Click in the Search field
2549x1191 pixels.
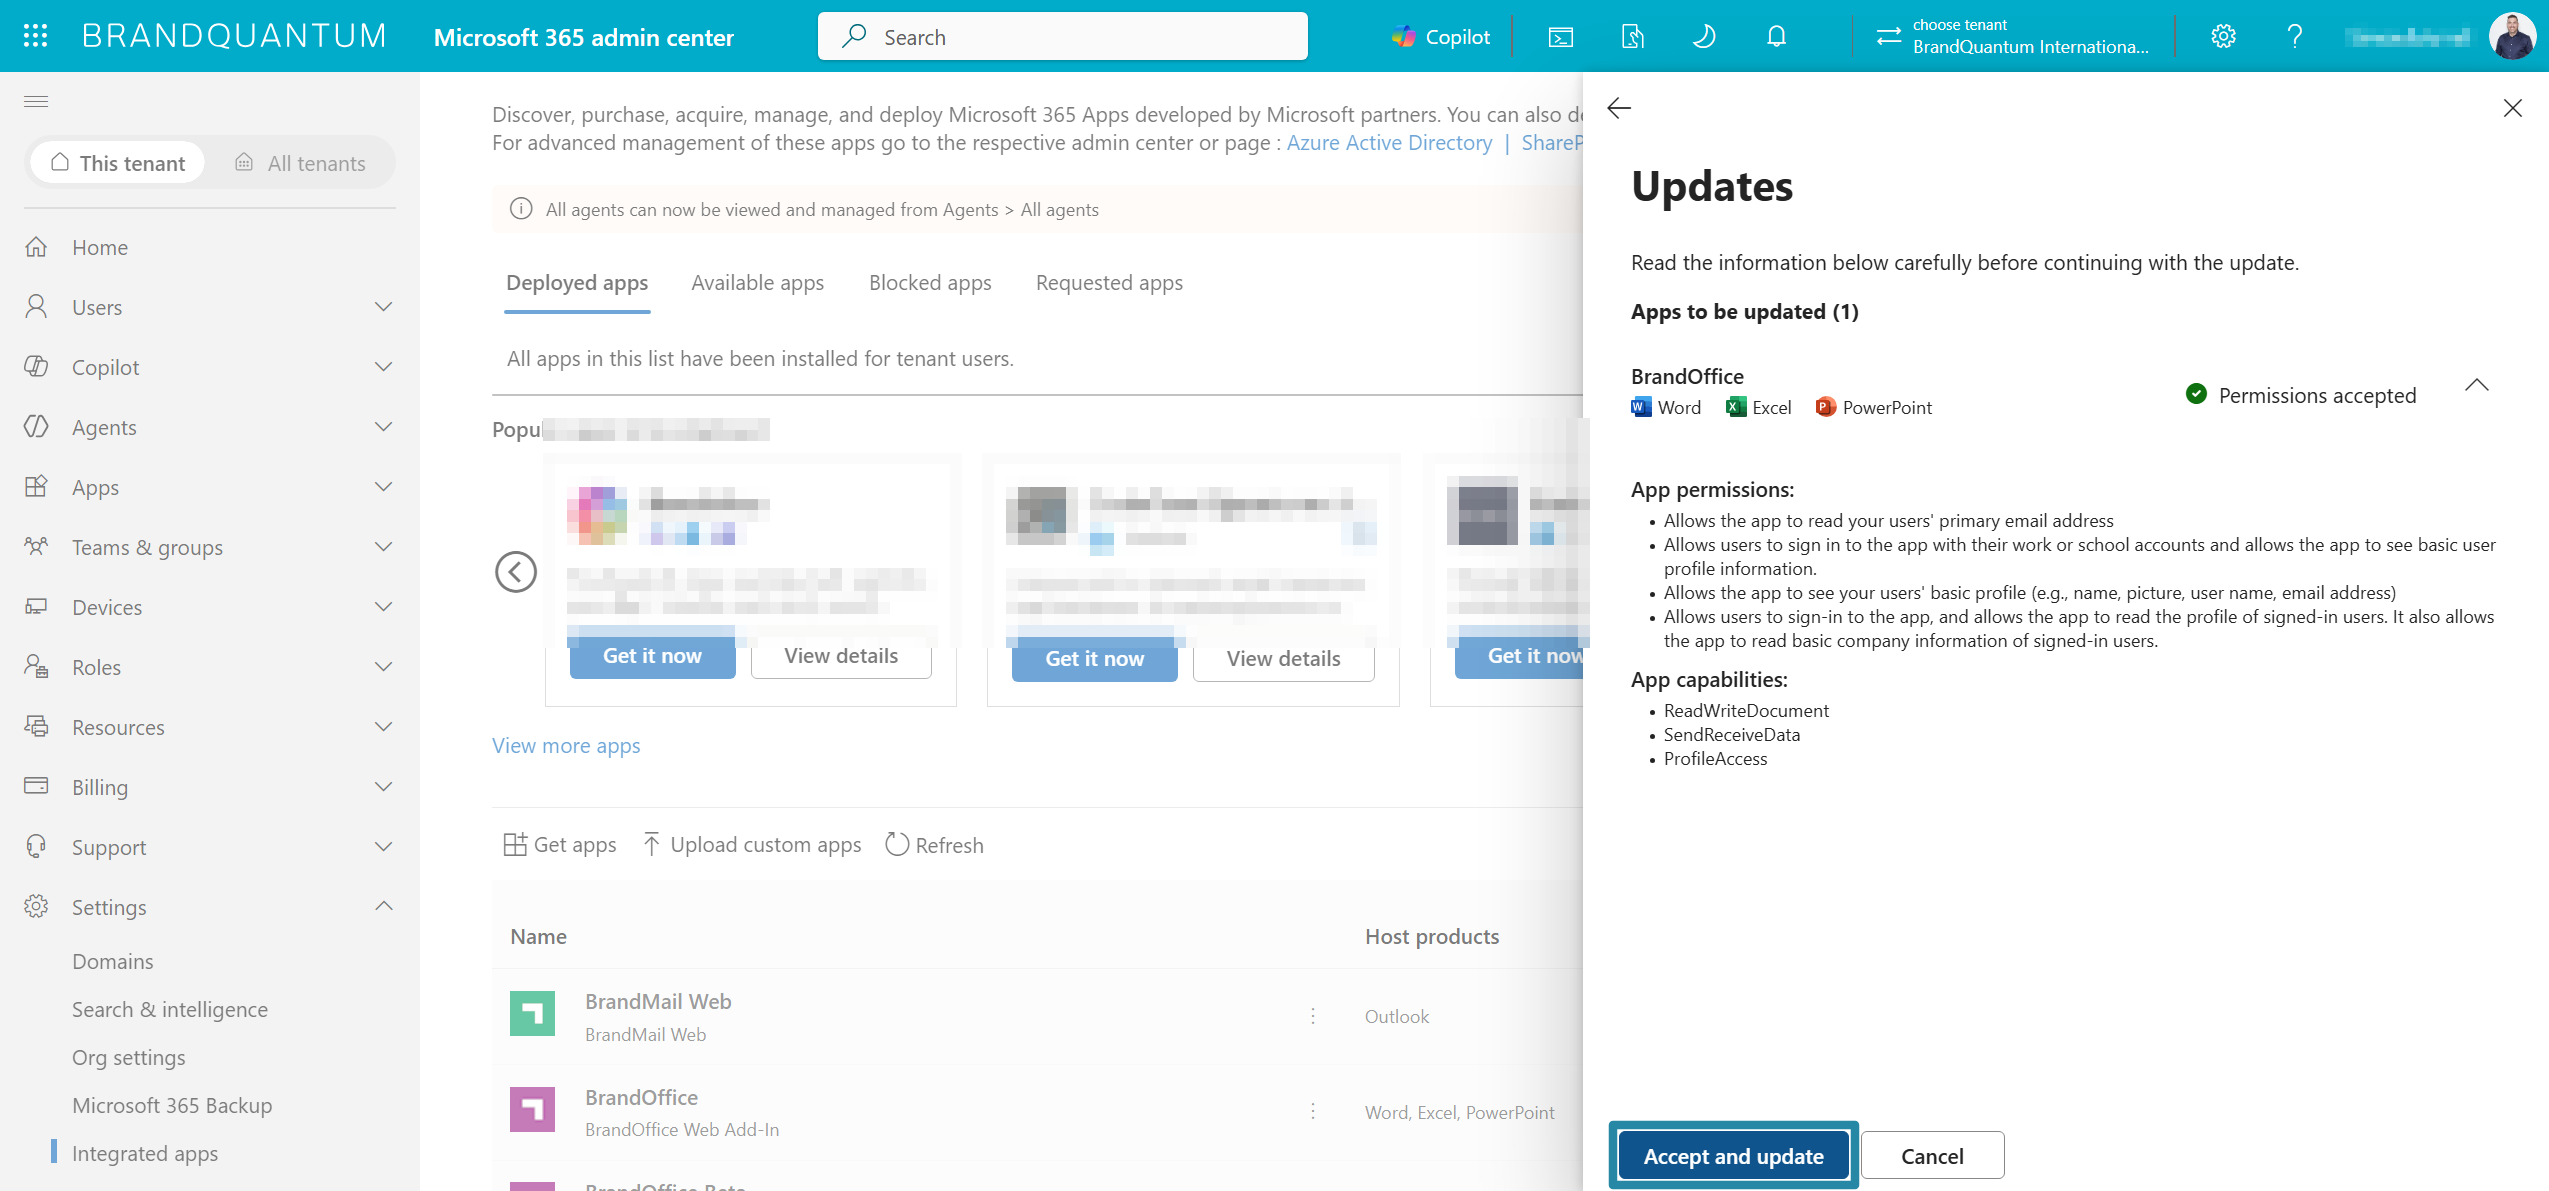(x=1062, y=37)
